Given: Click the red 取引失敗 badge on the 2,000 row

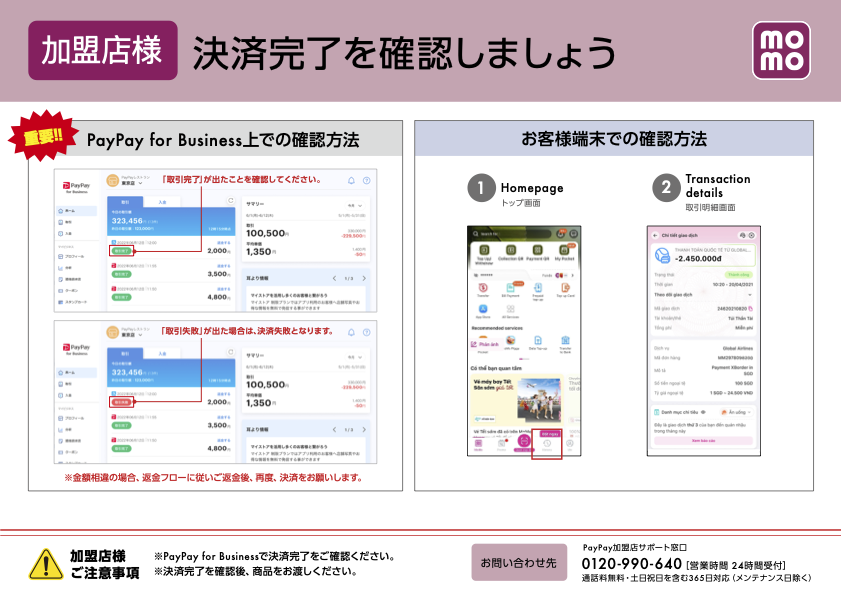Looking at the screenshot, I should point(121,402).
